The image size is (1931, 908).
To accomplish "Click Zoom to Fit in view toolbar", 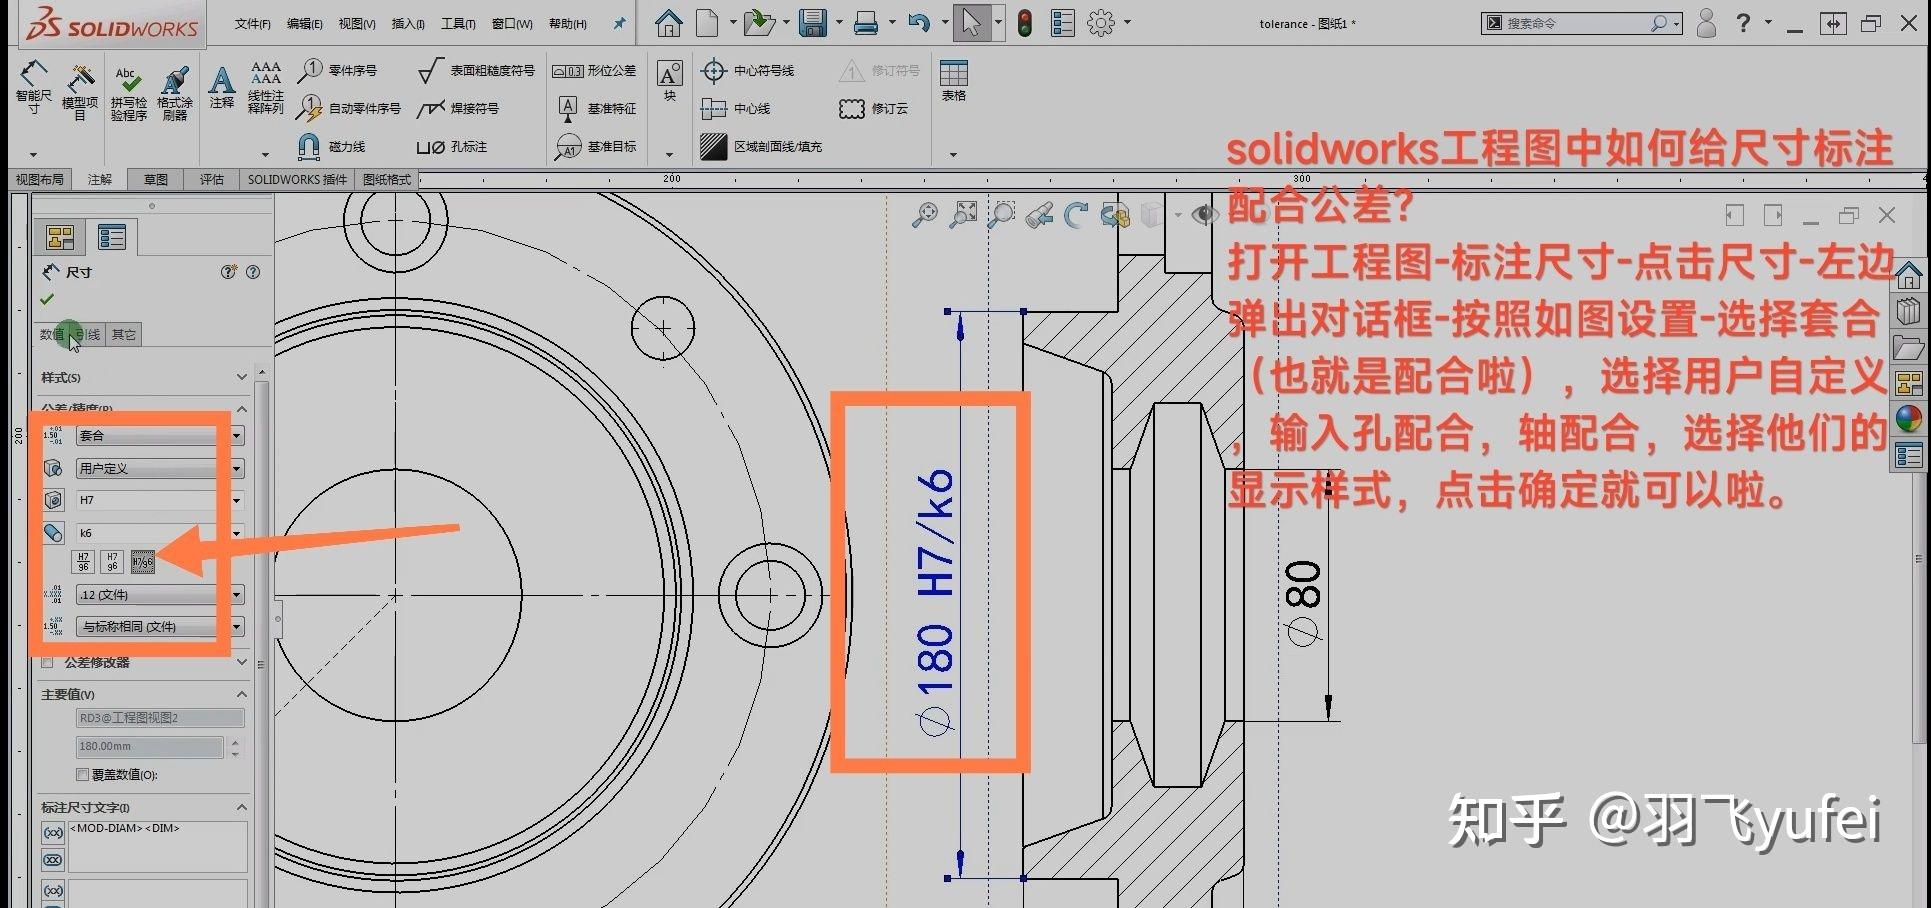I will 924,214.
